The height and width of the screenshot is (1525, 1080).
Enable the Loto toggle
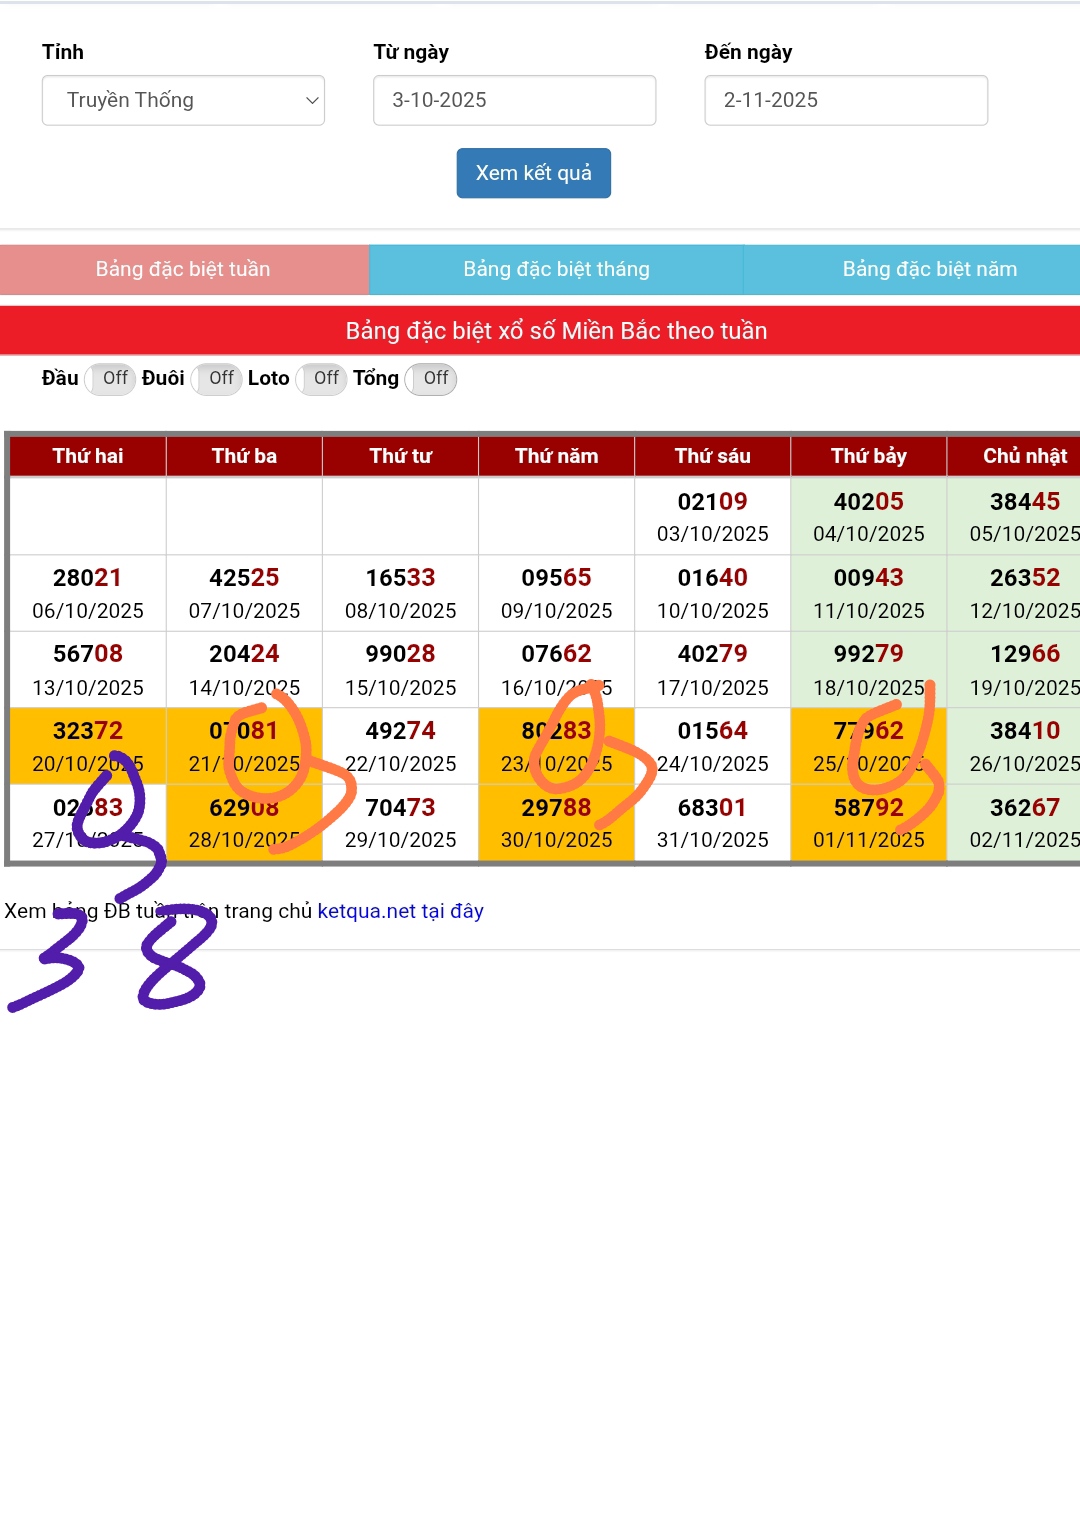[322, 378]
